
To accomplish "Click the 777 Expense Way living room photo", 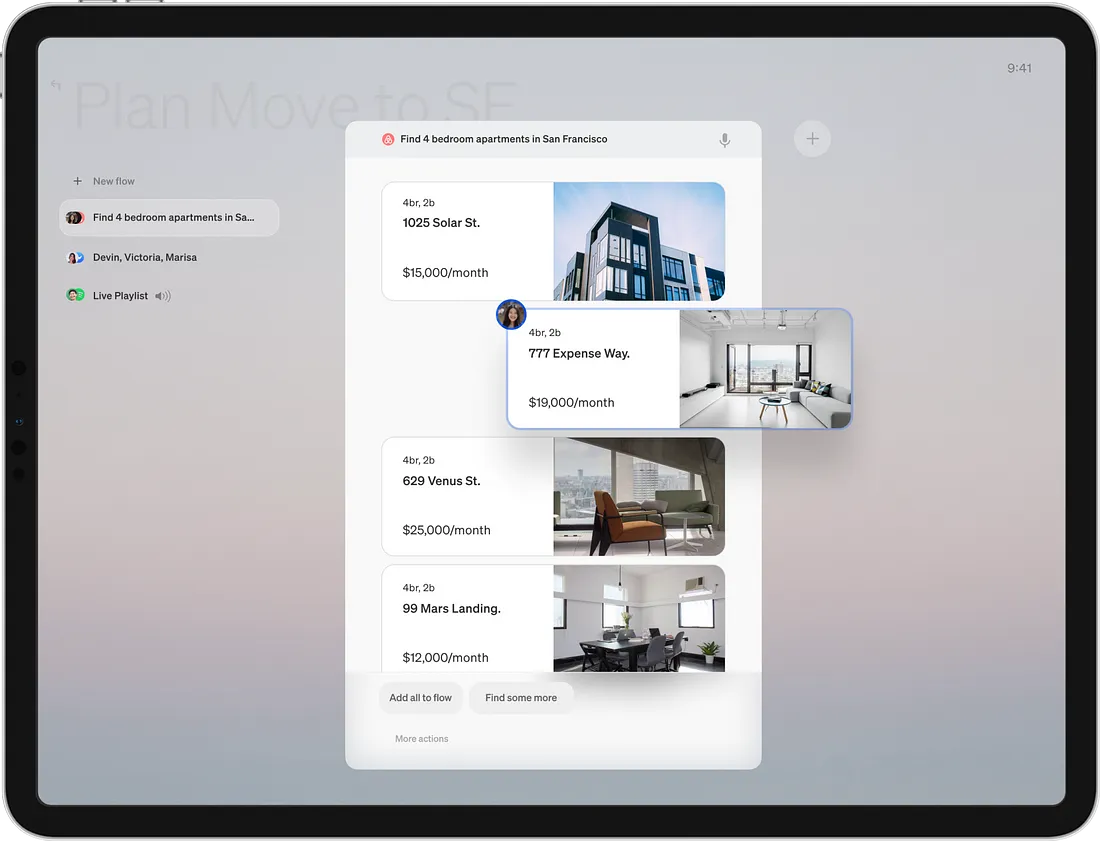I will pyautogui.click(x=765, y=369).
